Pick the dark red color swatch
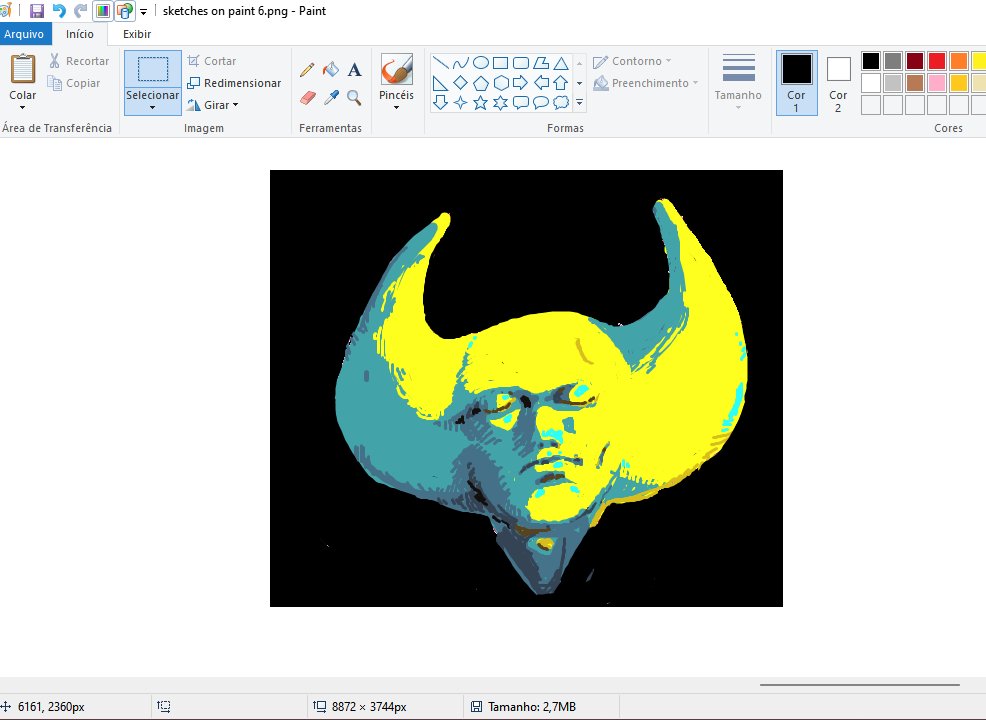Image resolution: width=986 pixels, height=720 pixels. (915, 61)
